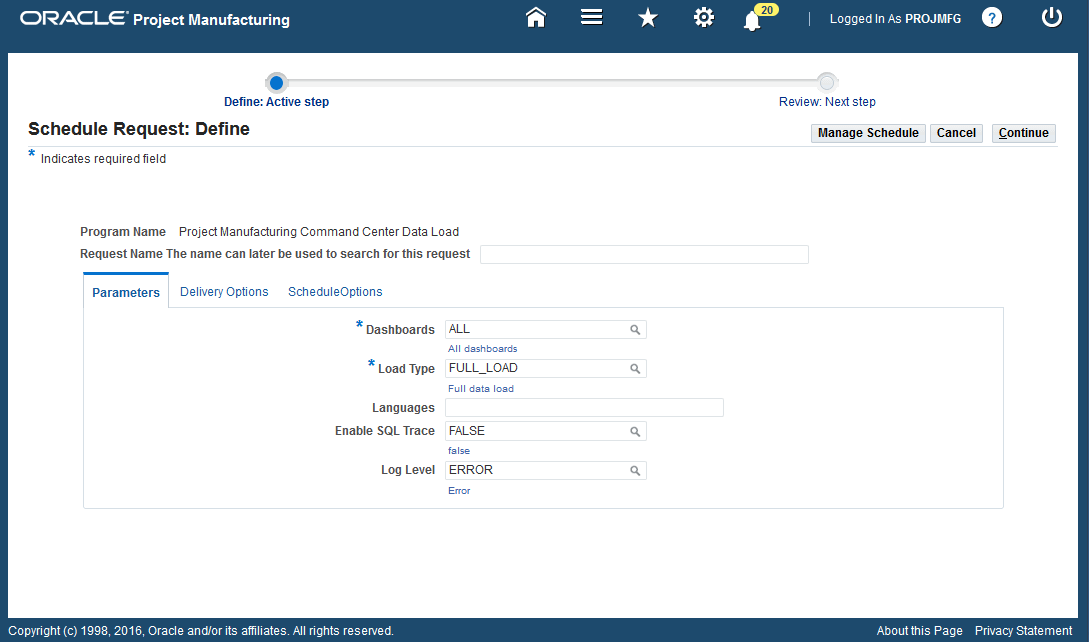Click the 'All dashboards' hint text
This screenshot has width=1089, height=642.
point(483,349)
